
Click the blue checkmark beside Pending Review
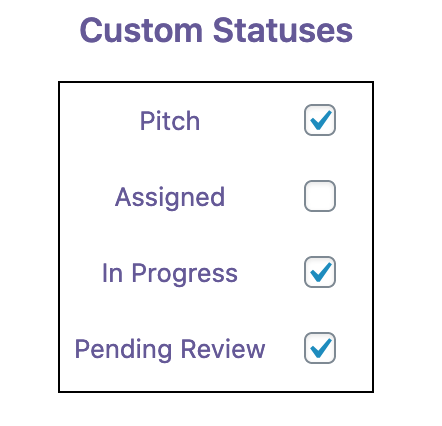click(321, 348)
